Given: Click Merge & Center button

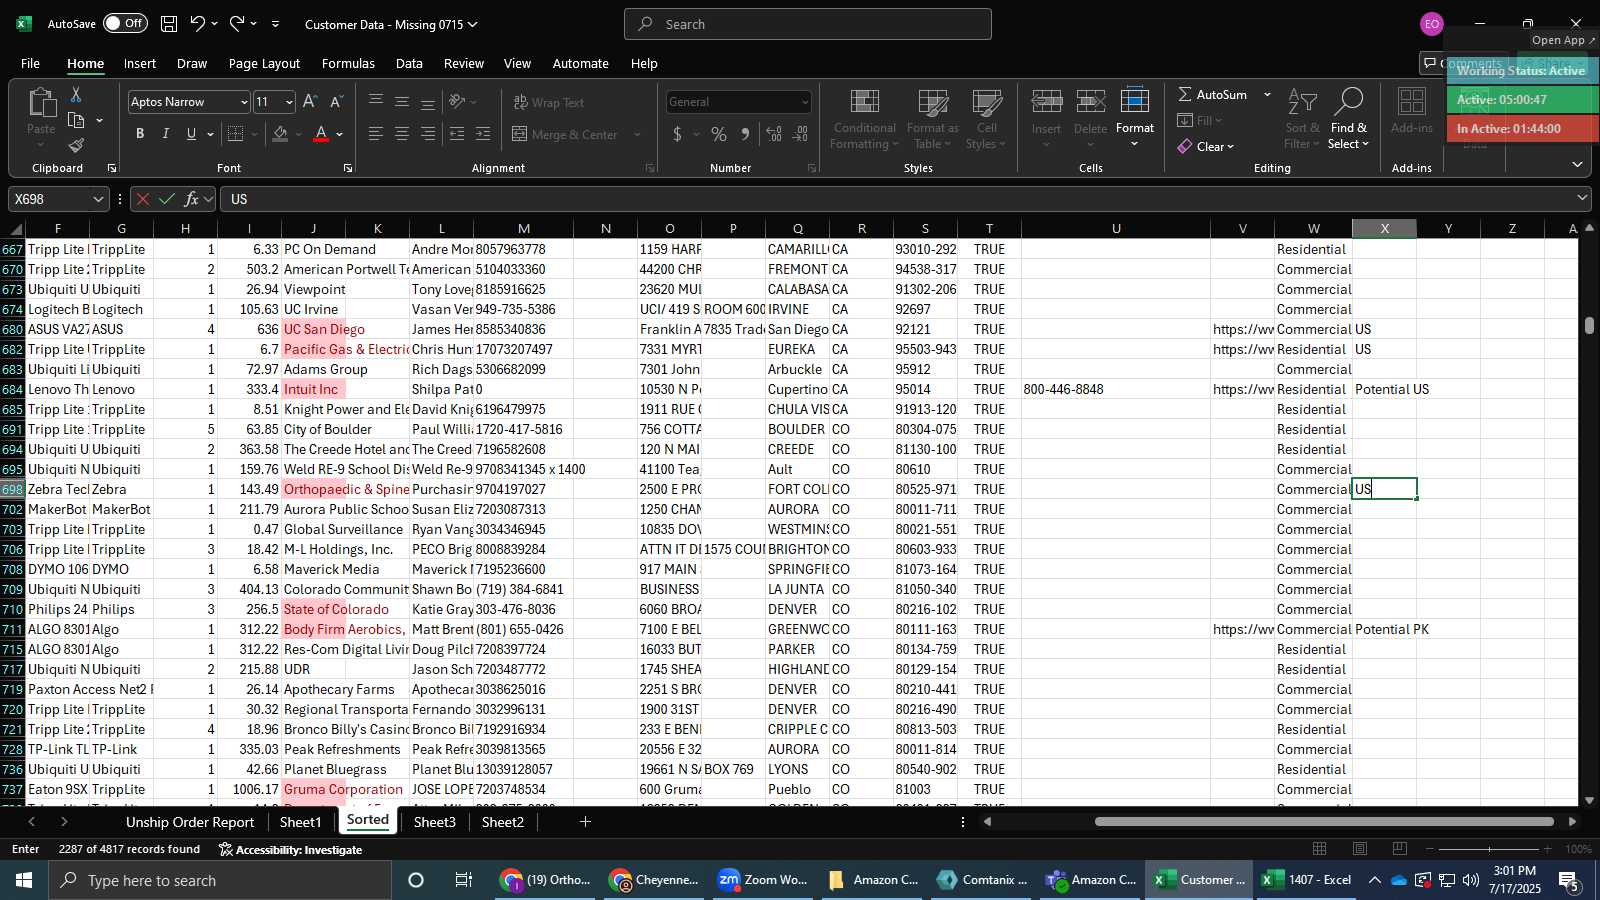Looking at the screenshot, I should (565, 134).
